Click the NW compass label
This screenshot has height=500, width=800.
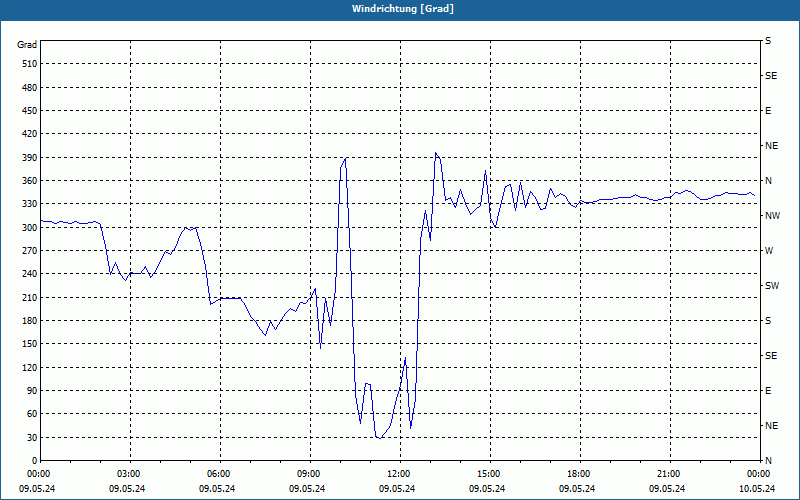click(772, 216)
